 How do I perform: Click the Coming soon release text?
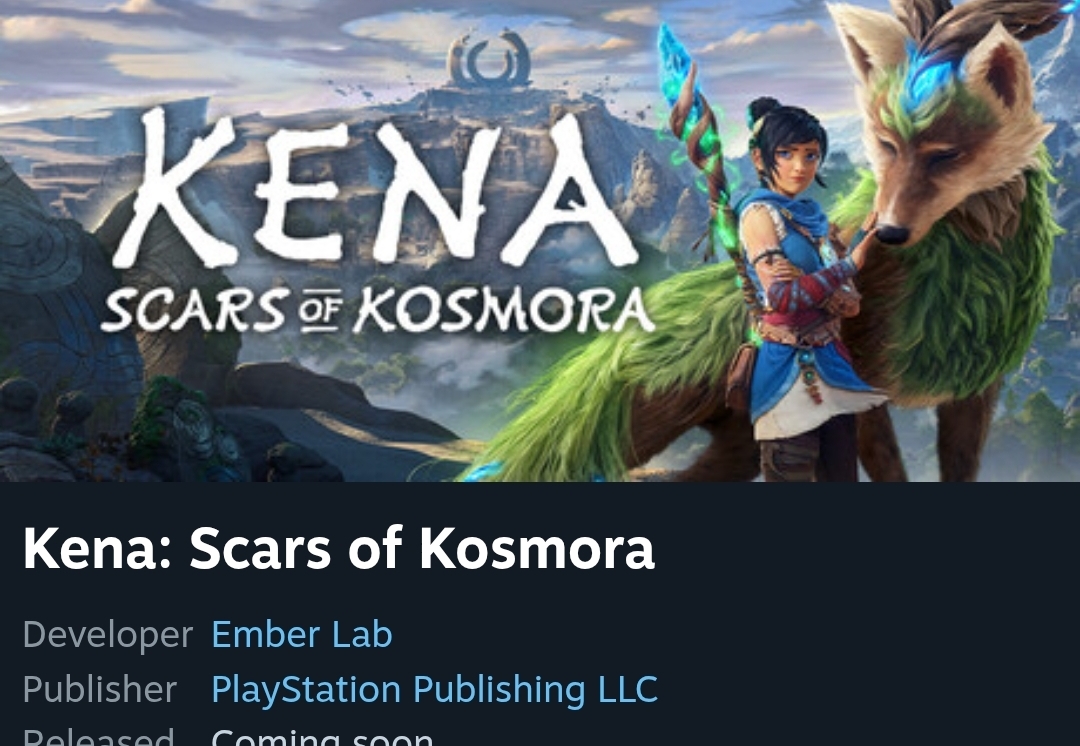[x=322, y=736]
